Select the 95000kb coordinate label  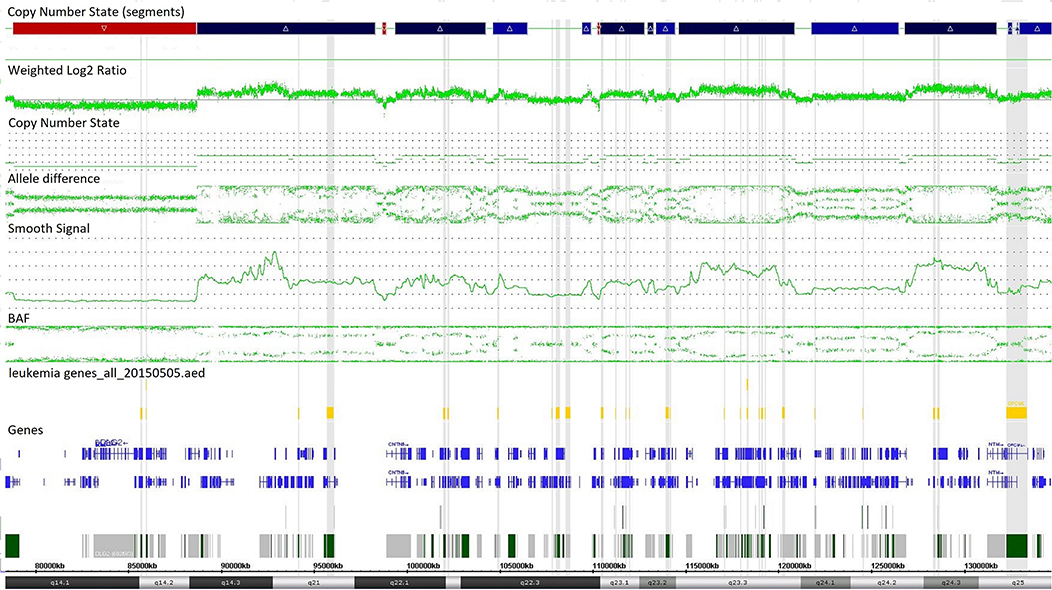pyautogui.click(x=328, y=566)
